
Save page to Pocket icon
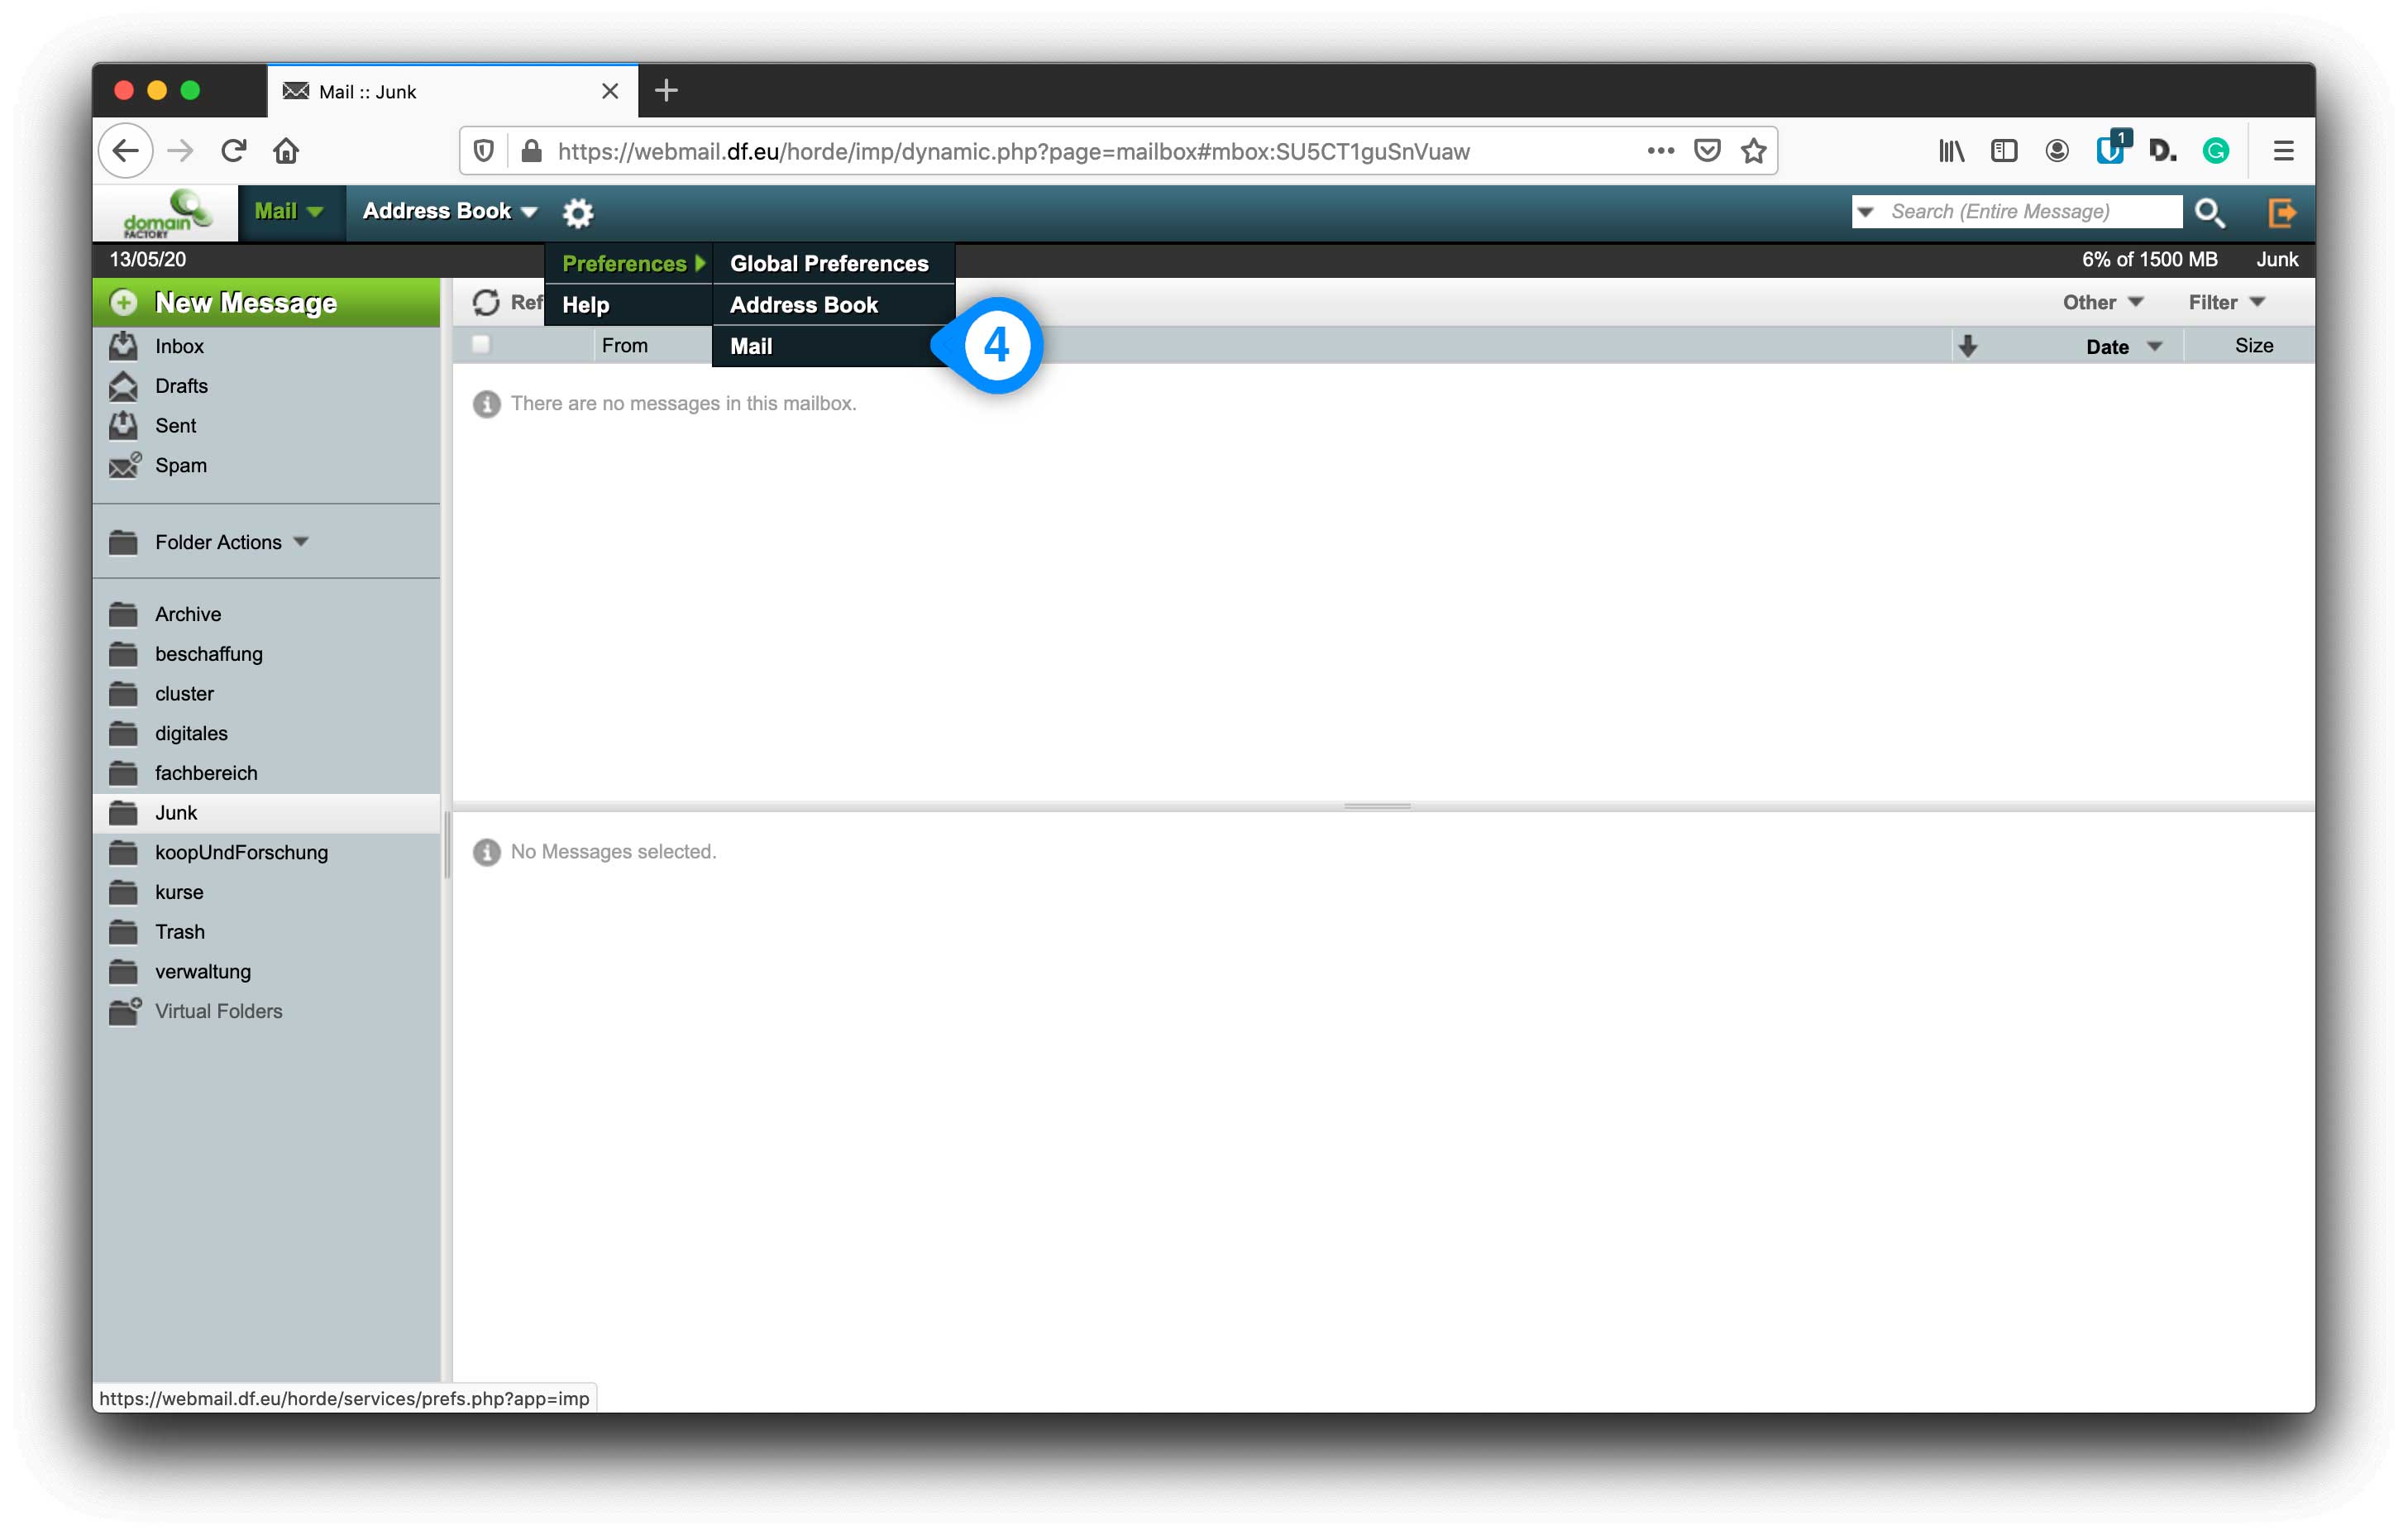(1707, 151)
